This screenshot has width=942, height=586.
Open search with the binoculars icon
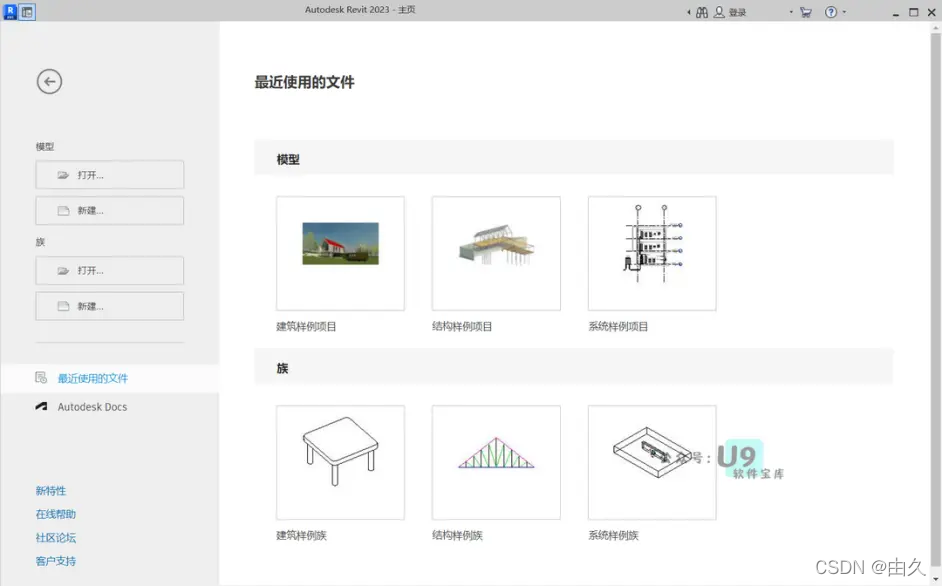(702, 12)
